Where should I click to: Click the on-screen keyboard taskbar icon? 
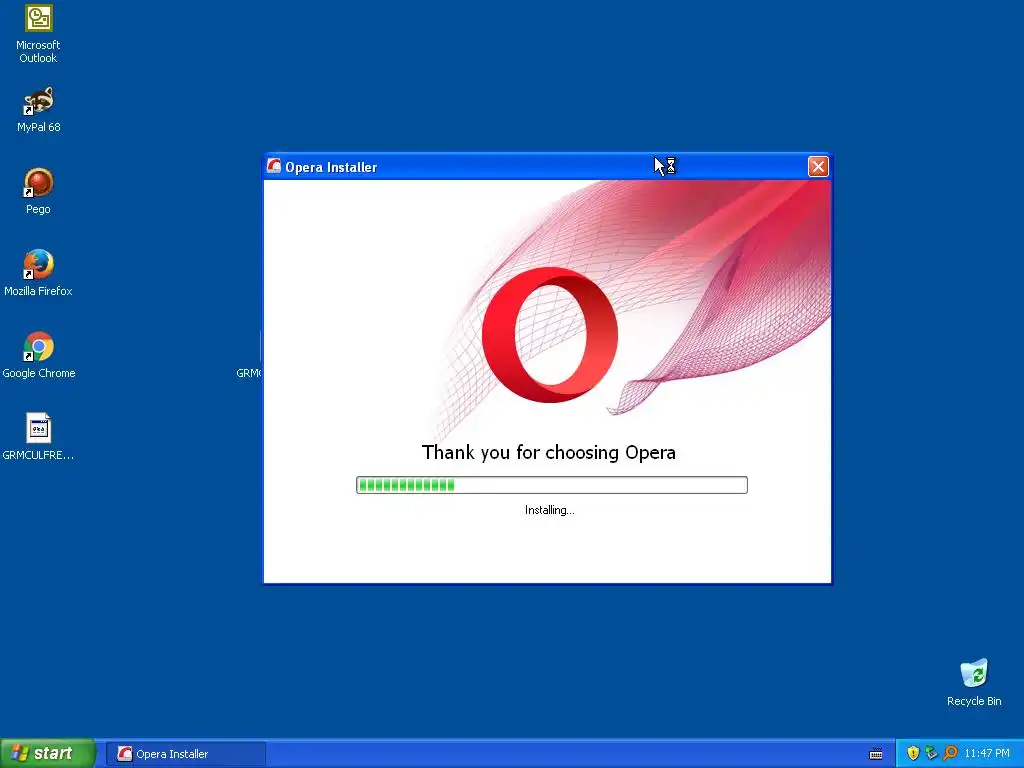(x=876, y=754)
